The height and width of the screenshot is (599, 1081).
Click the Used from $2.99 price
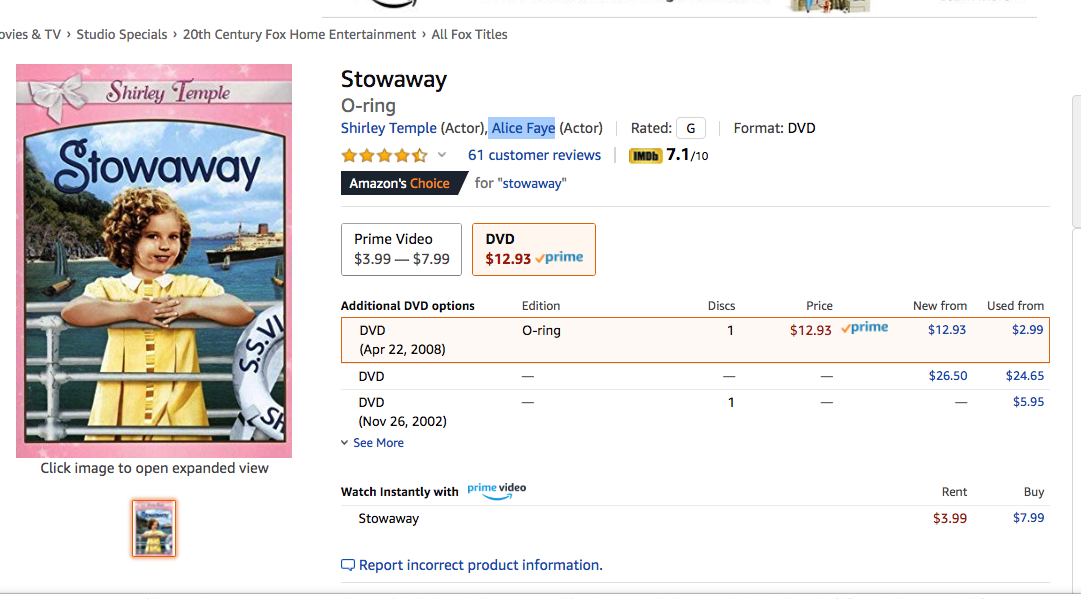point(1027,329)
